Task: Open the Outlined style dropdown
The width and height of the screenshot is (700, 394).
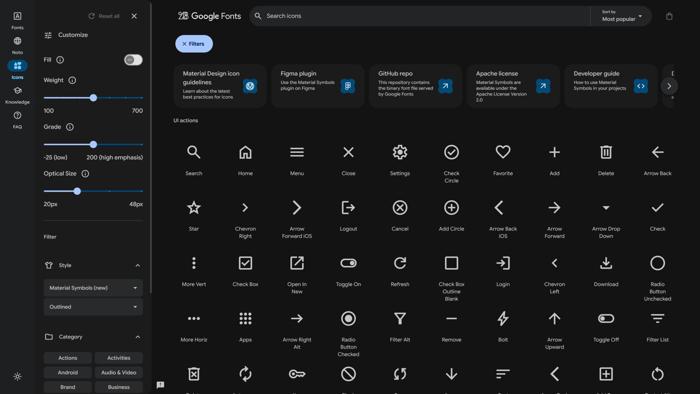Action: click(x=93, y=307)
